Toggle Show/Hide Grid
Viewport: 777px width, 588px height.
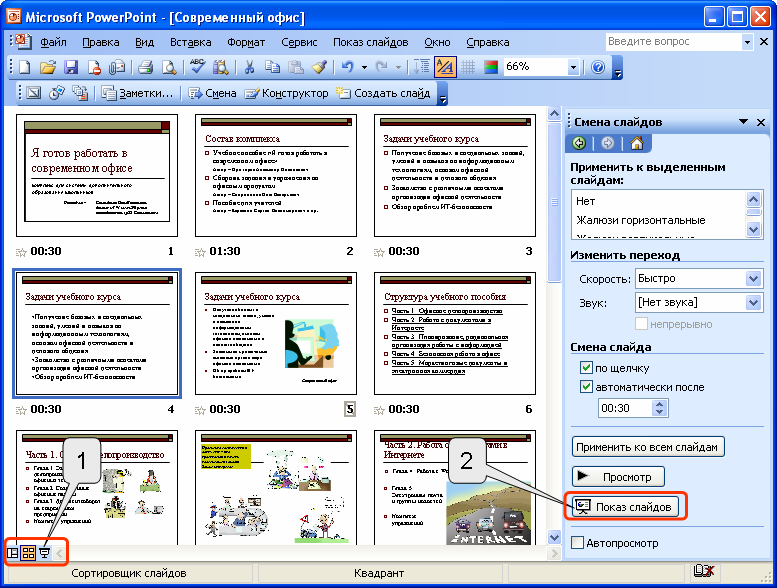(468, 67)
